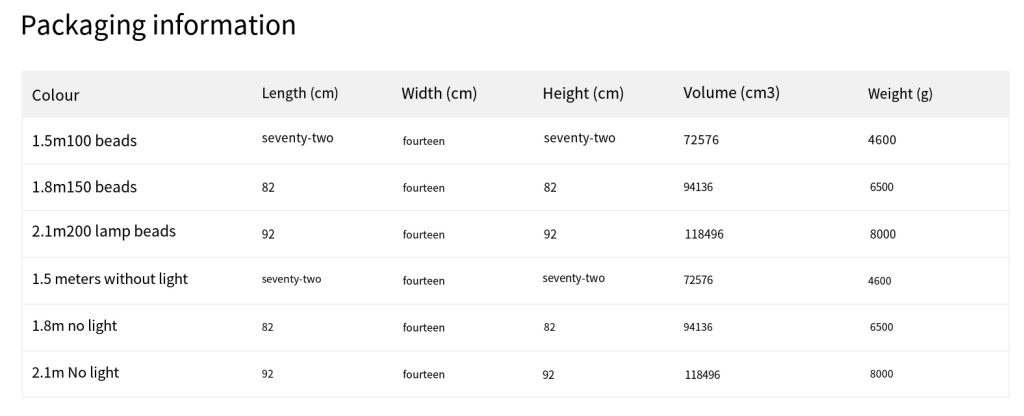Click the Width (cm) column header
This screenshot has width=1024, height=416.
439,93
